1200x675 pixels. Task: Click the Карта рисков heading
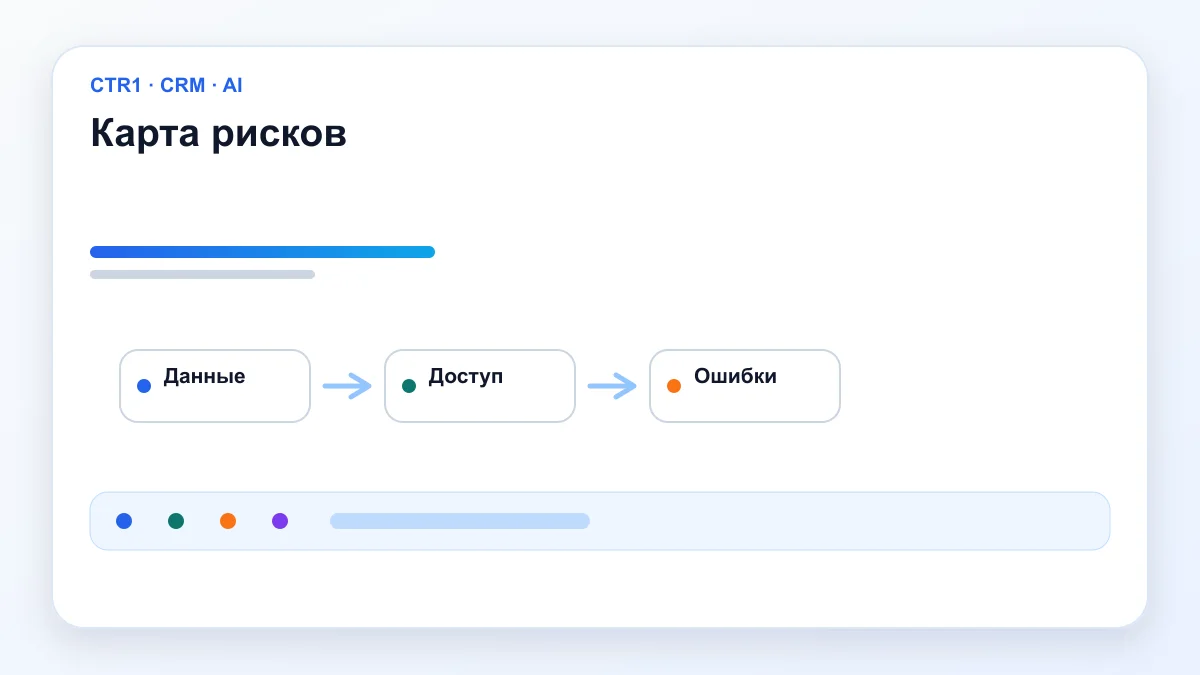click(x=219, y=133)
